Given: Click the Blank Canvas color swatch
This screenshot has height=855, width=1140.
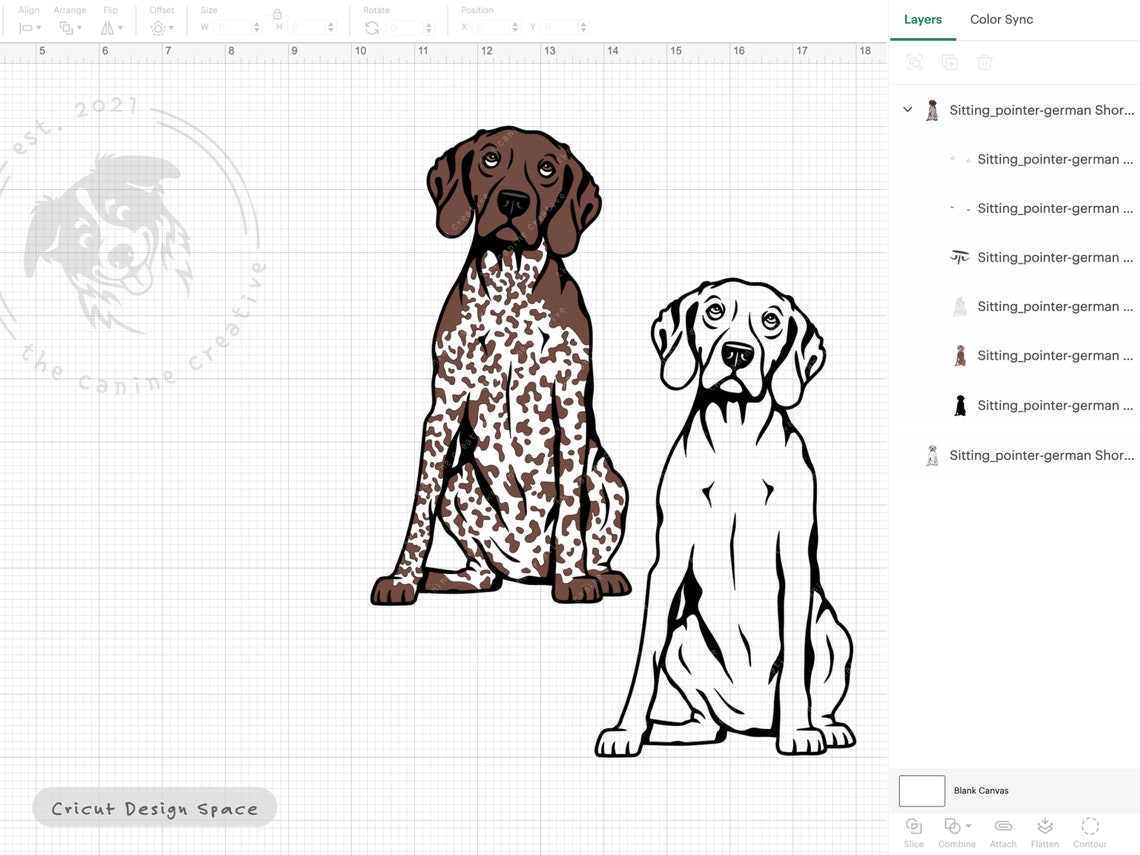Looking at the screenshot, I should 920,790.
